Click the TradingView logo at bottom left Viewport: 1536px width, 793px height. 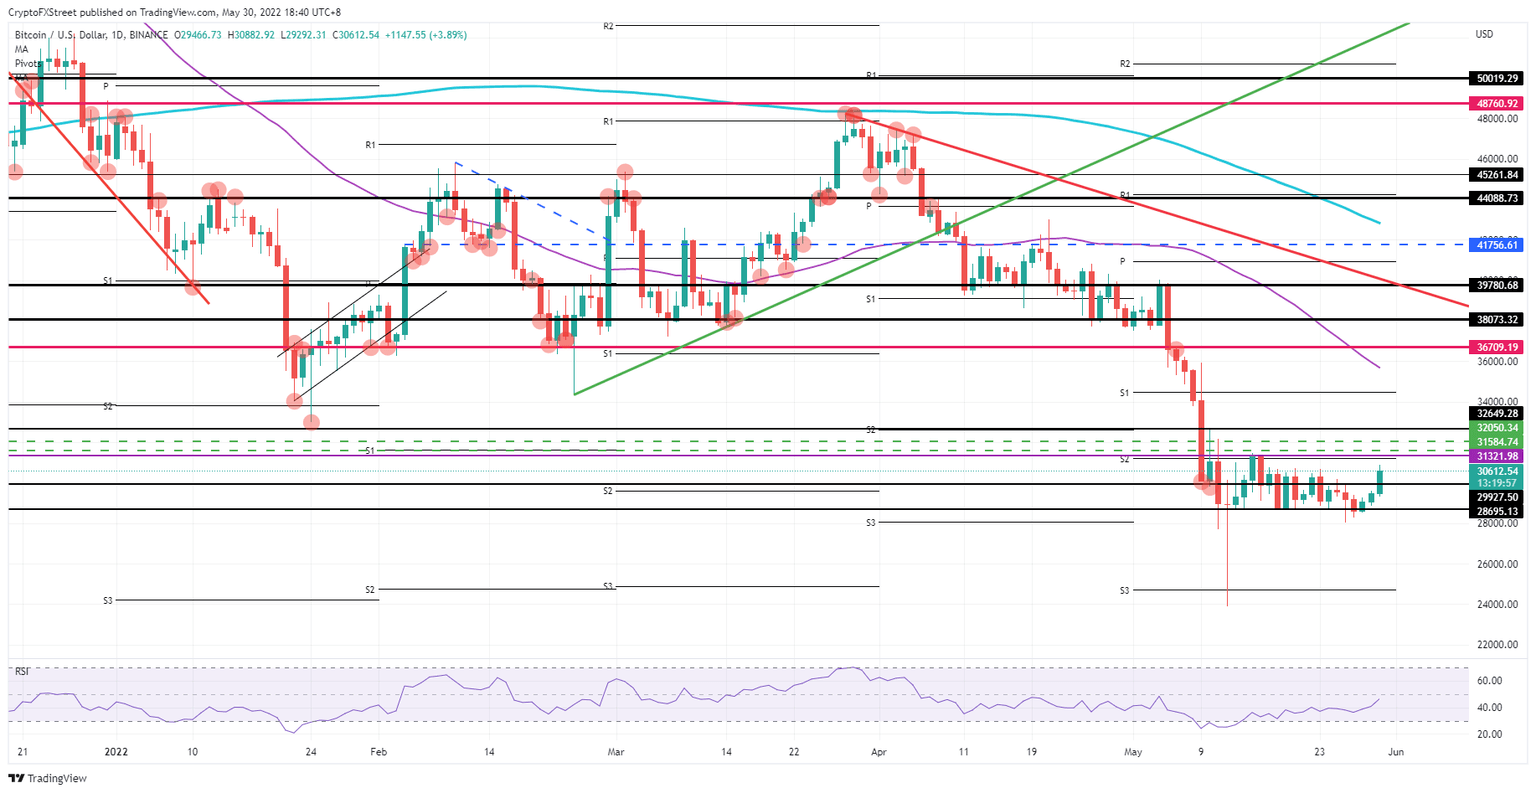point(18,778)
